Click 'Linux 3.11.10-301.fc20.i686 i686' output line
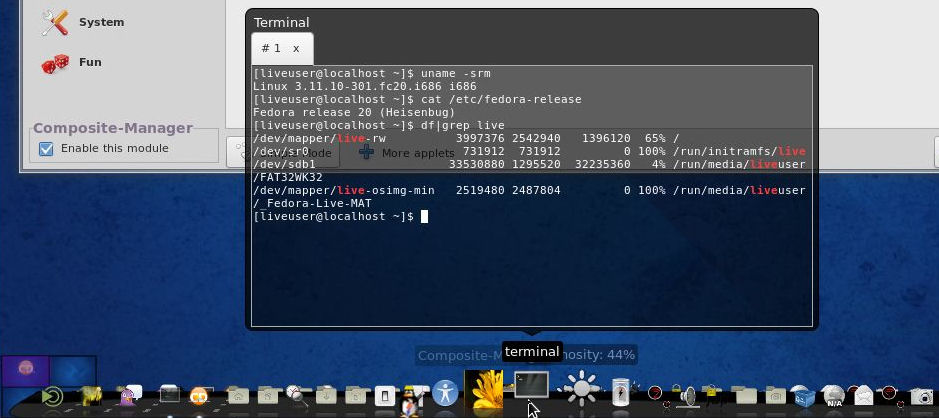This screenshot has width=939, height=418. 365,86
